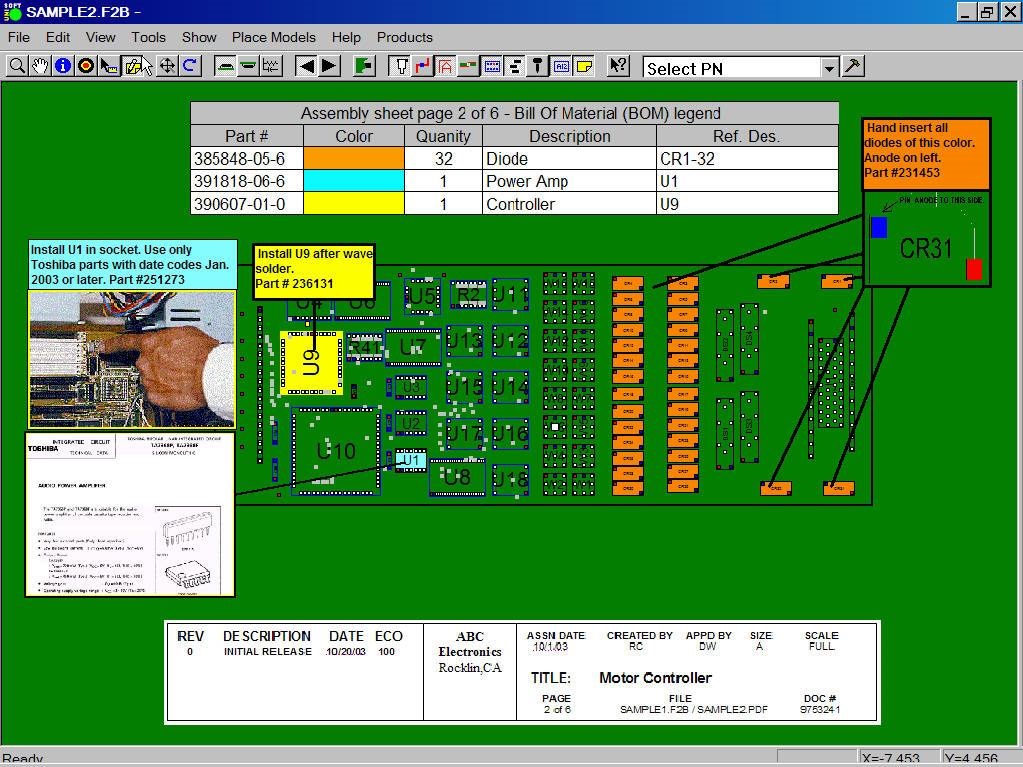The width and height of the screenshot is (1023, 767).
Task: Open the View menu
Action: point(100,37)
